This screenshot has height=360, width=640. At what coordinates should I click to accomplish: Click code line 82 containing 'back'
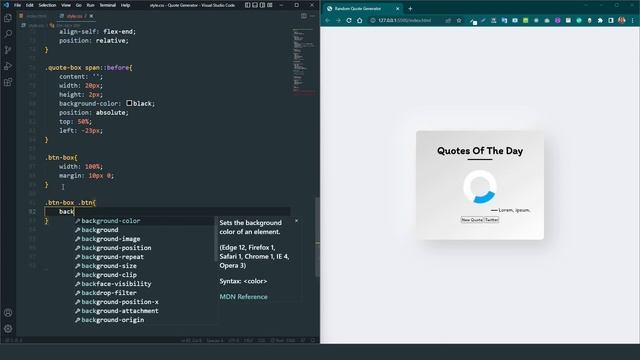click(167, 211)
